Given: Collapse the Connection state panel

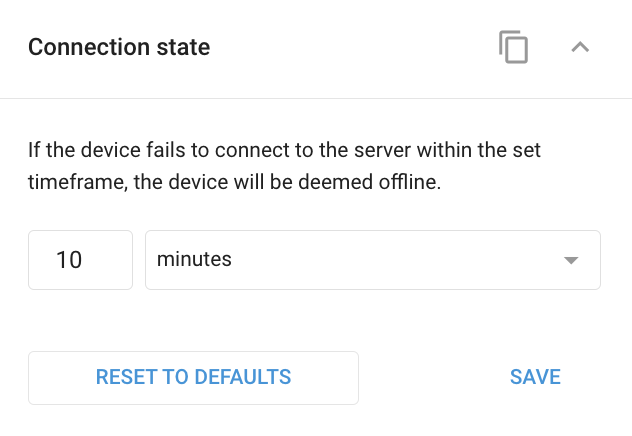Looking at the screenshot, I should tap(580, 47).
